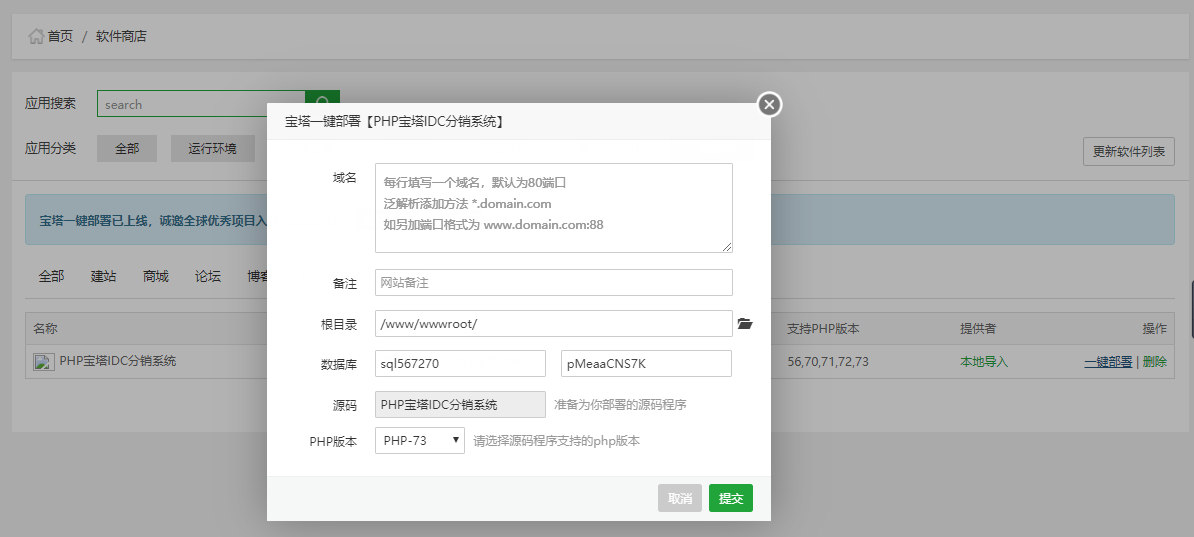Switch to the 商城 tab
Screen dimensions: 1194x537
click(x=155, y=276)
